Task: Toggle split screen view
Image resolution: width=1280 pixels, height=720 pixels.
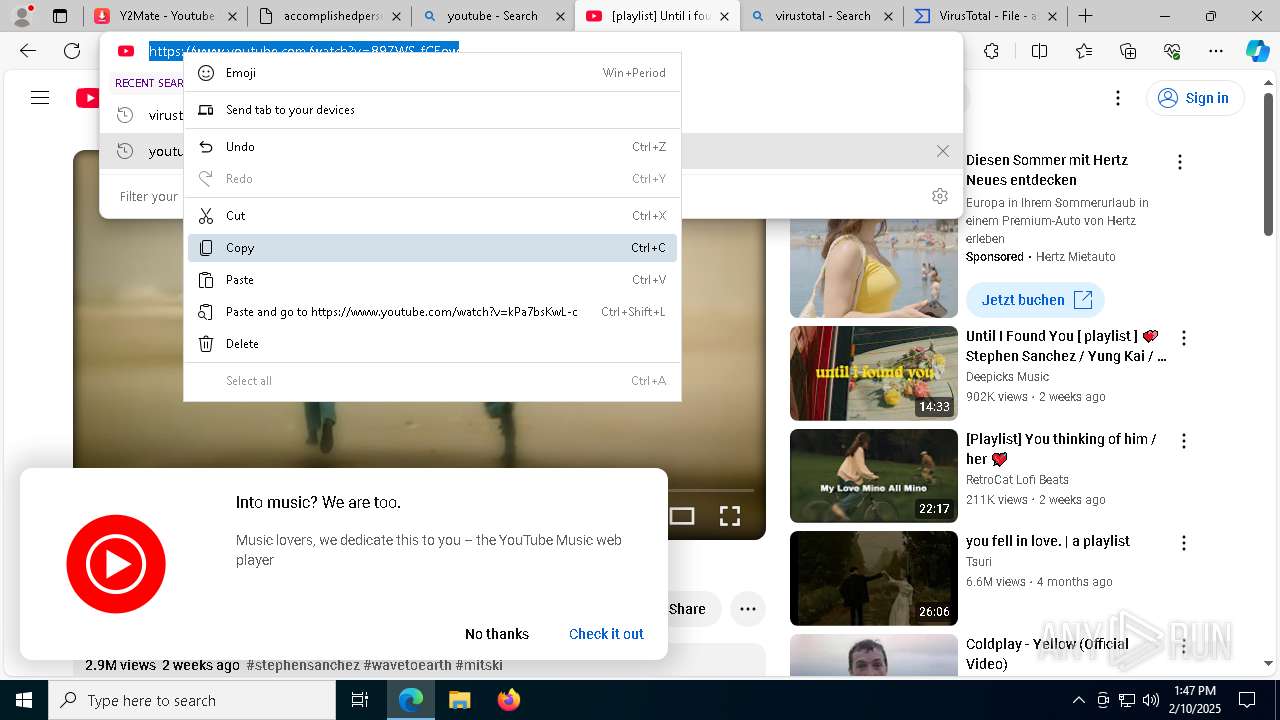Action: (1039, 51)
